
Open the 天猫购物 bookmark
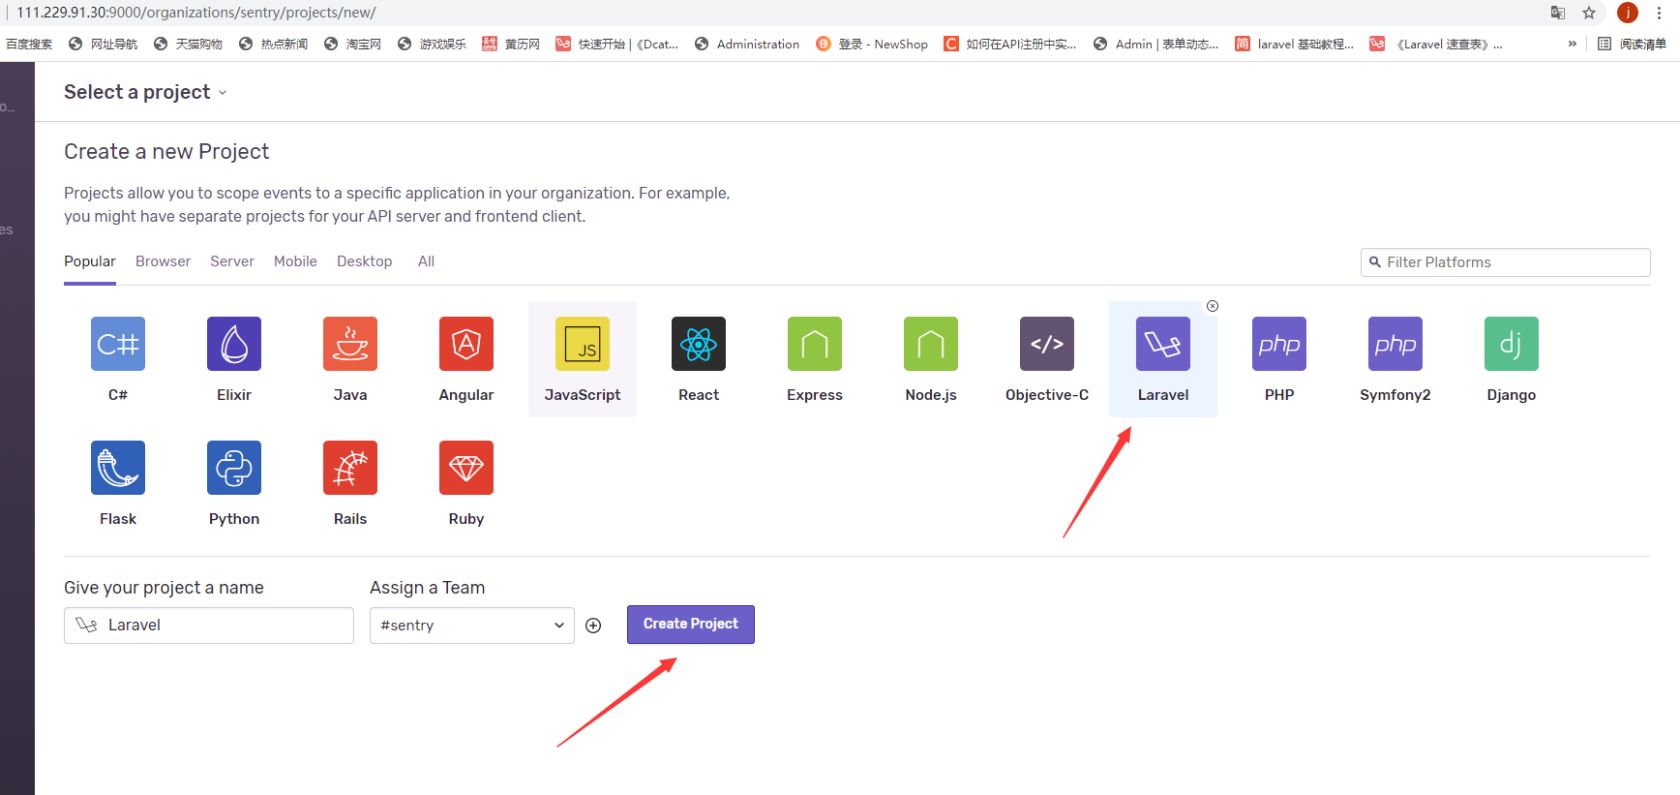click(x=188, y=44)
